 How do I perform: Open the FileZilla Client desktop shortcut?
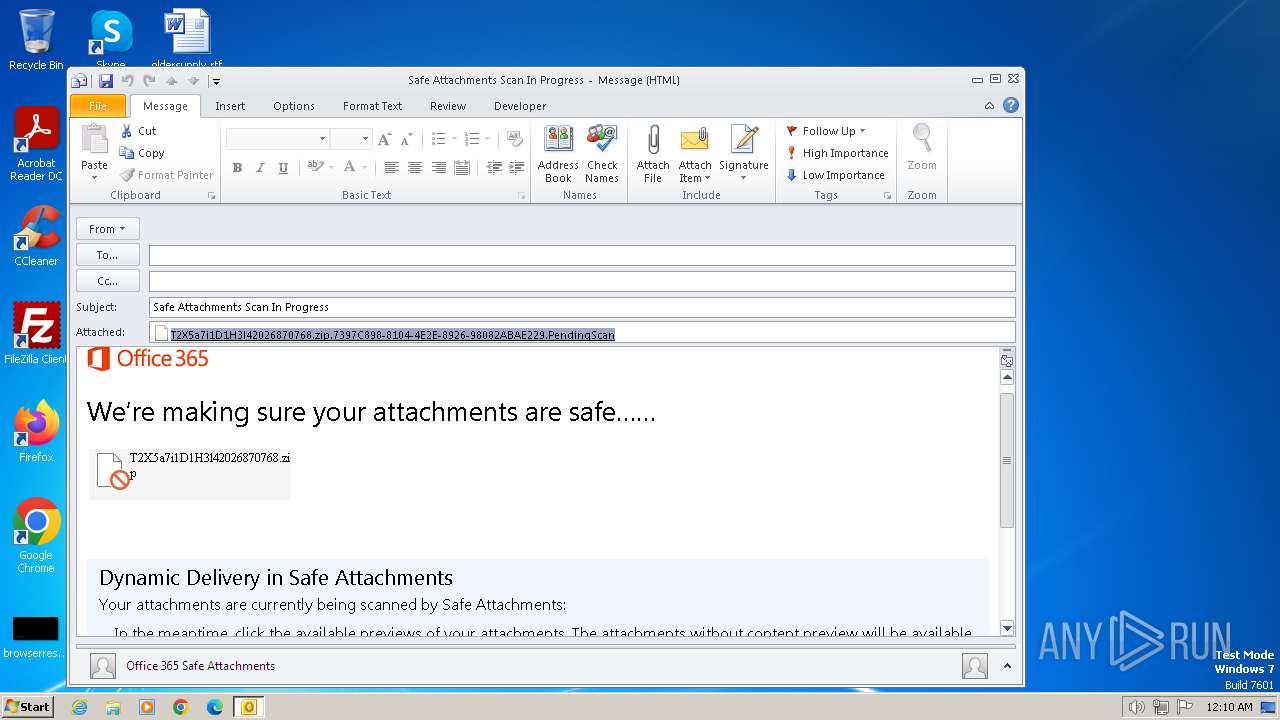coord(36,334)
